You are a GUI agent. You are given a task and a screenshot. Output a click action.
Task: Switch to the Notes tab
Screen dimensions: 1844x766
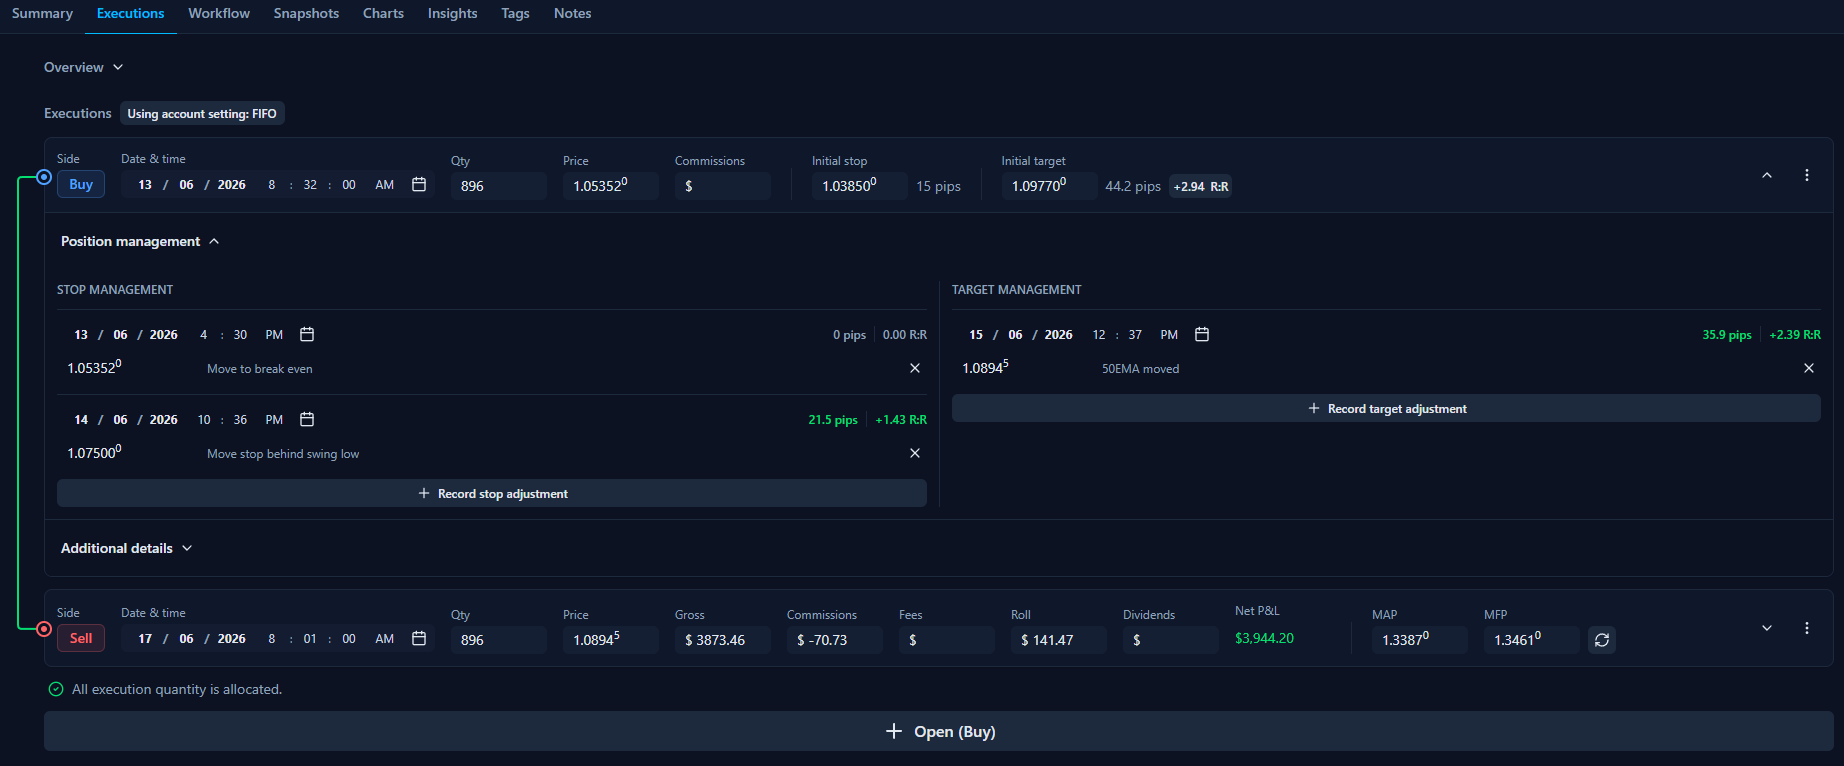tap(572, 13)
